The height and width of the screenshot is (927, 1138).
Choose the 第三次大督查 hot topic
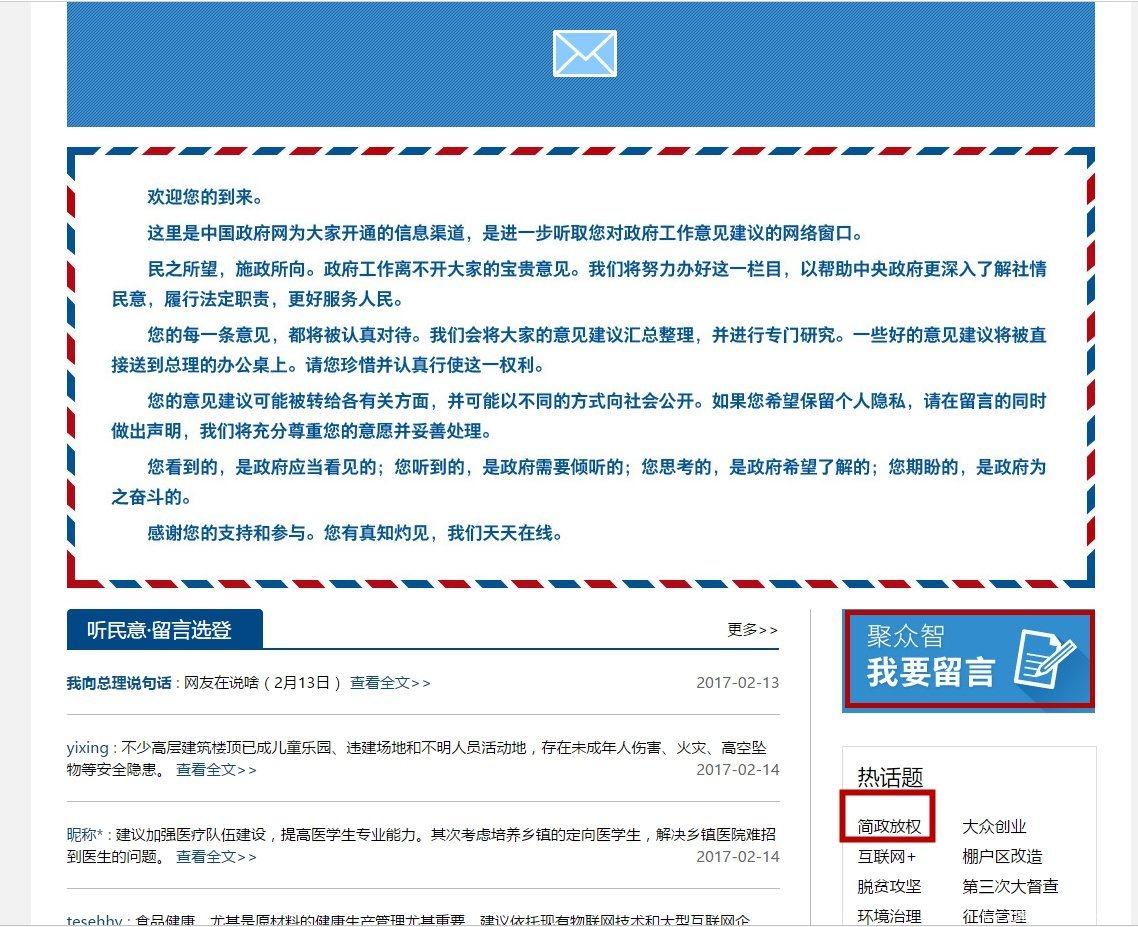coord(1010,887)
